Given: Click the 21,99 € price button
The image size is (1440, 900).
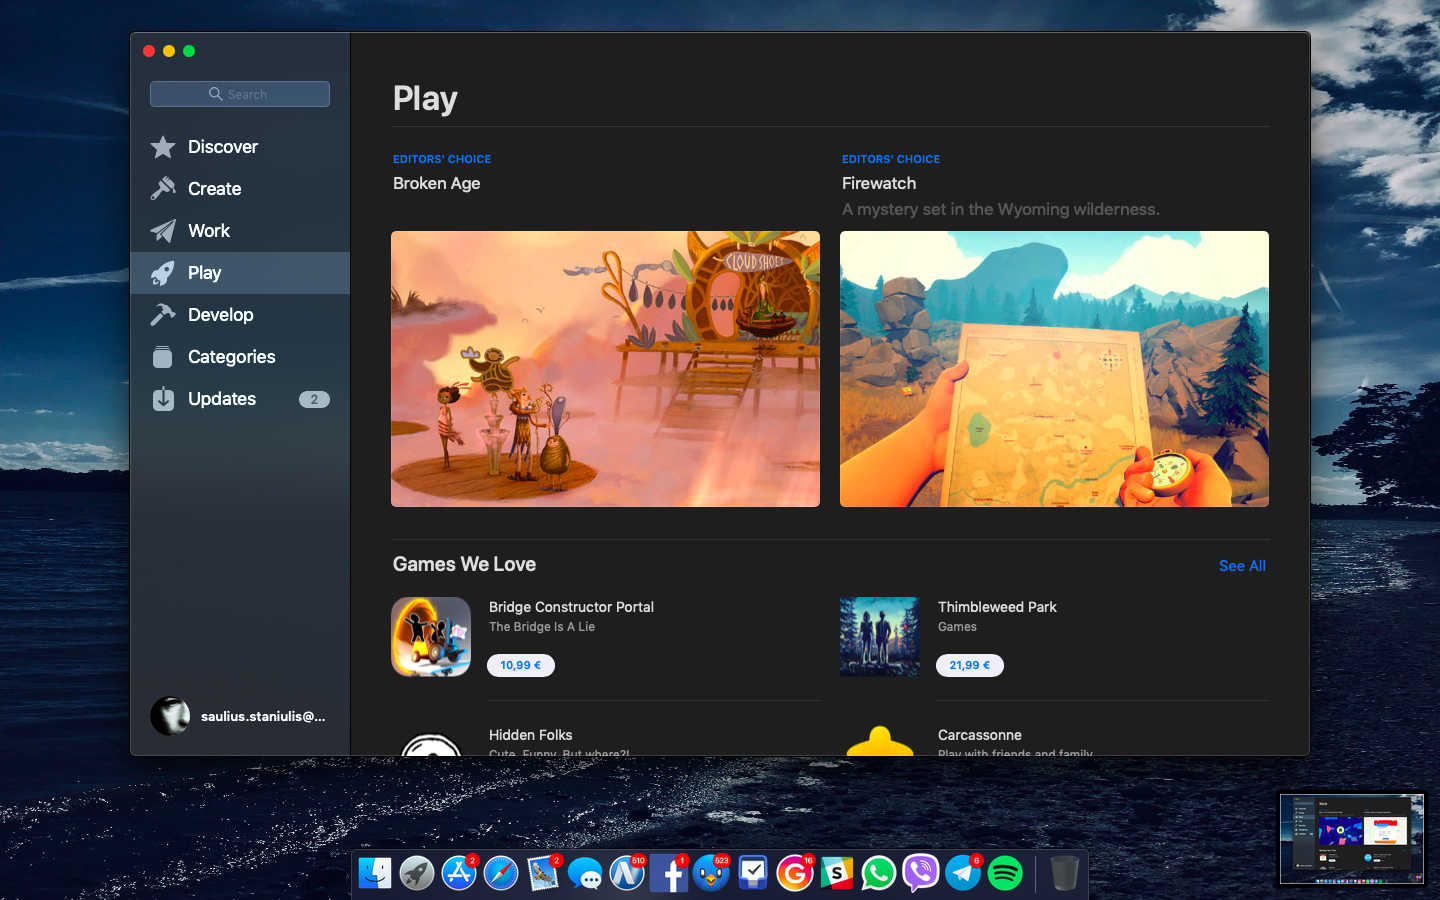Looking at the screenshot, I should pyautogui.click(x=969, y=665).
